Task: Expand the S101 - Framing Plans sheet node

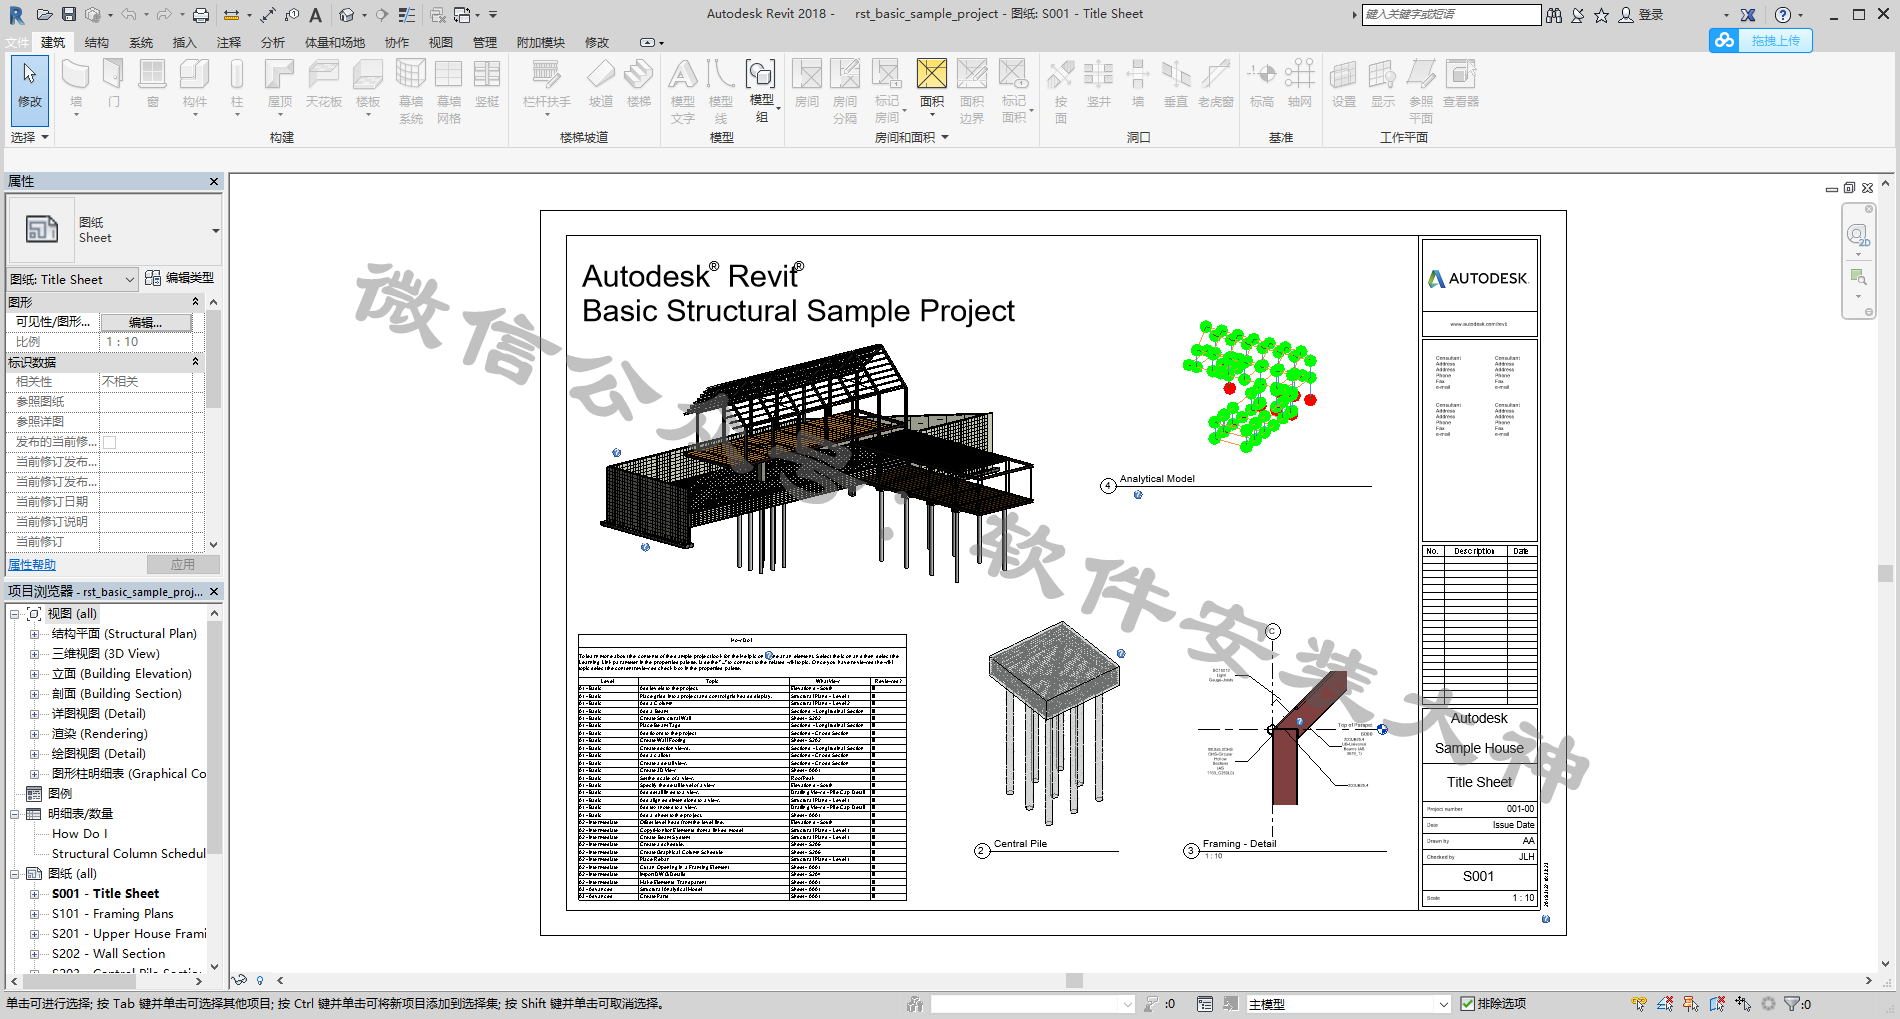Action: point(34,914)
